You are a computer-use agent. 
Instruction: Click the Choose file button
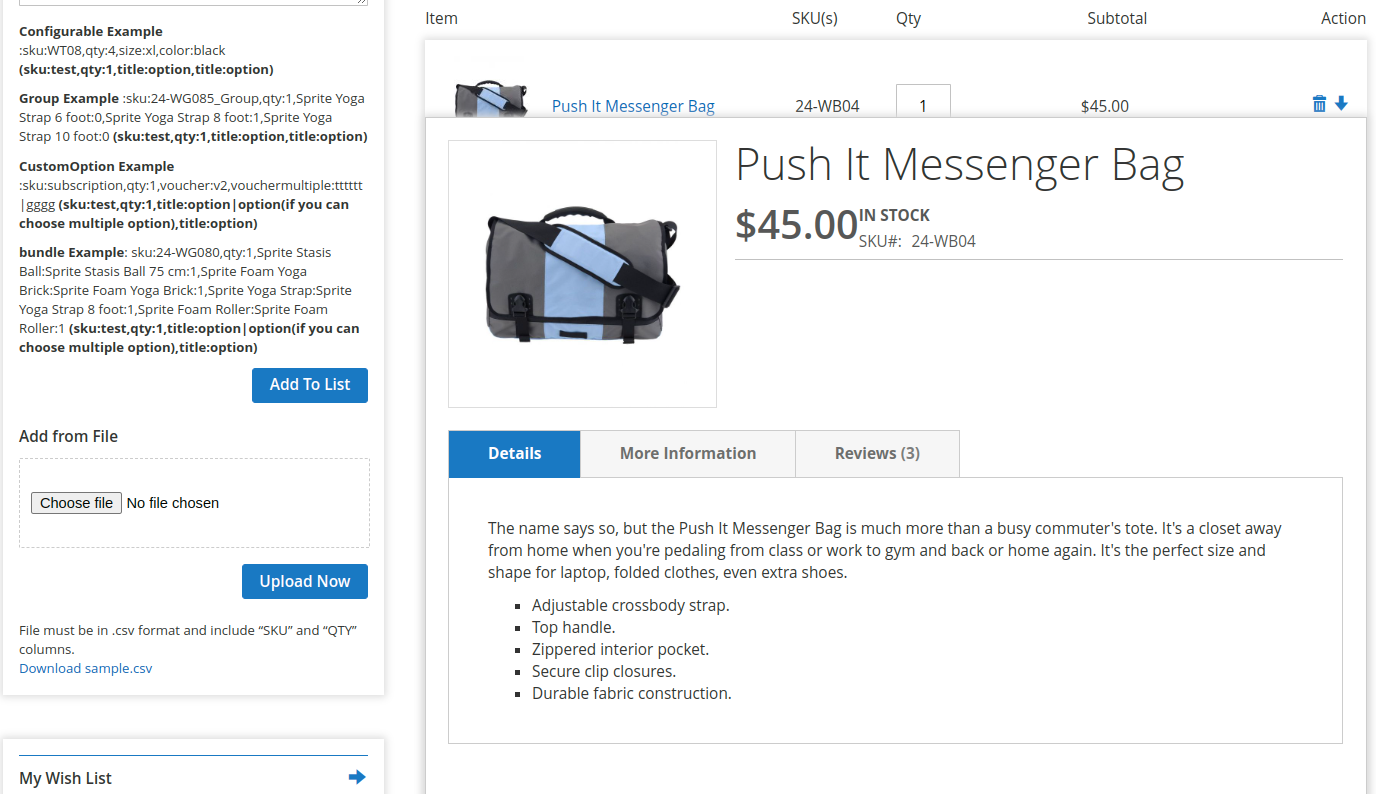76,503
